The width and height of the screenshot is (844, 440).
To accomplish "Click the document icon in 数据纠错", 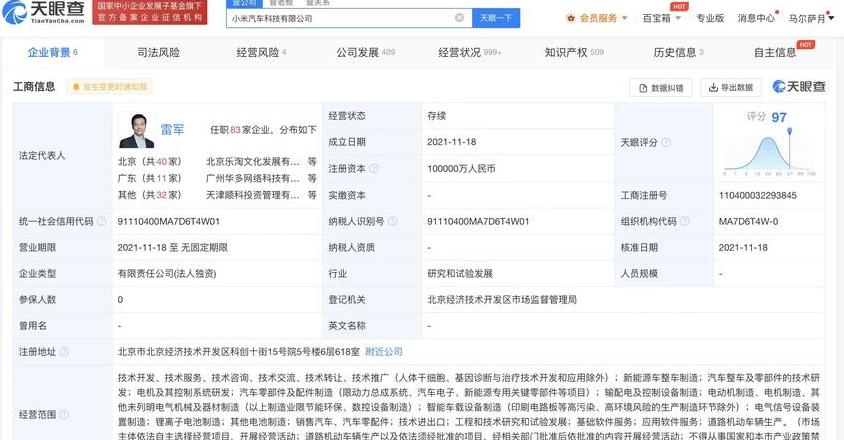I will tap(643, 88).
